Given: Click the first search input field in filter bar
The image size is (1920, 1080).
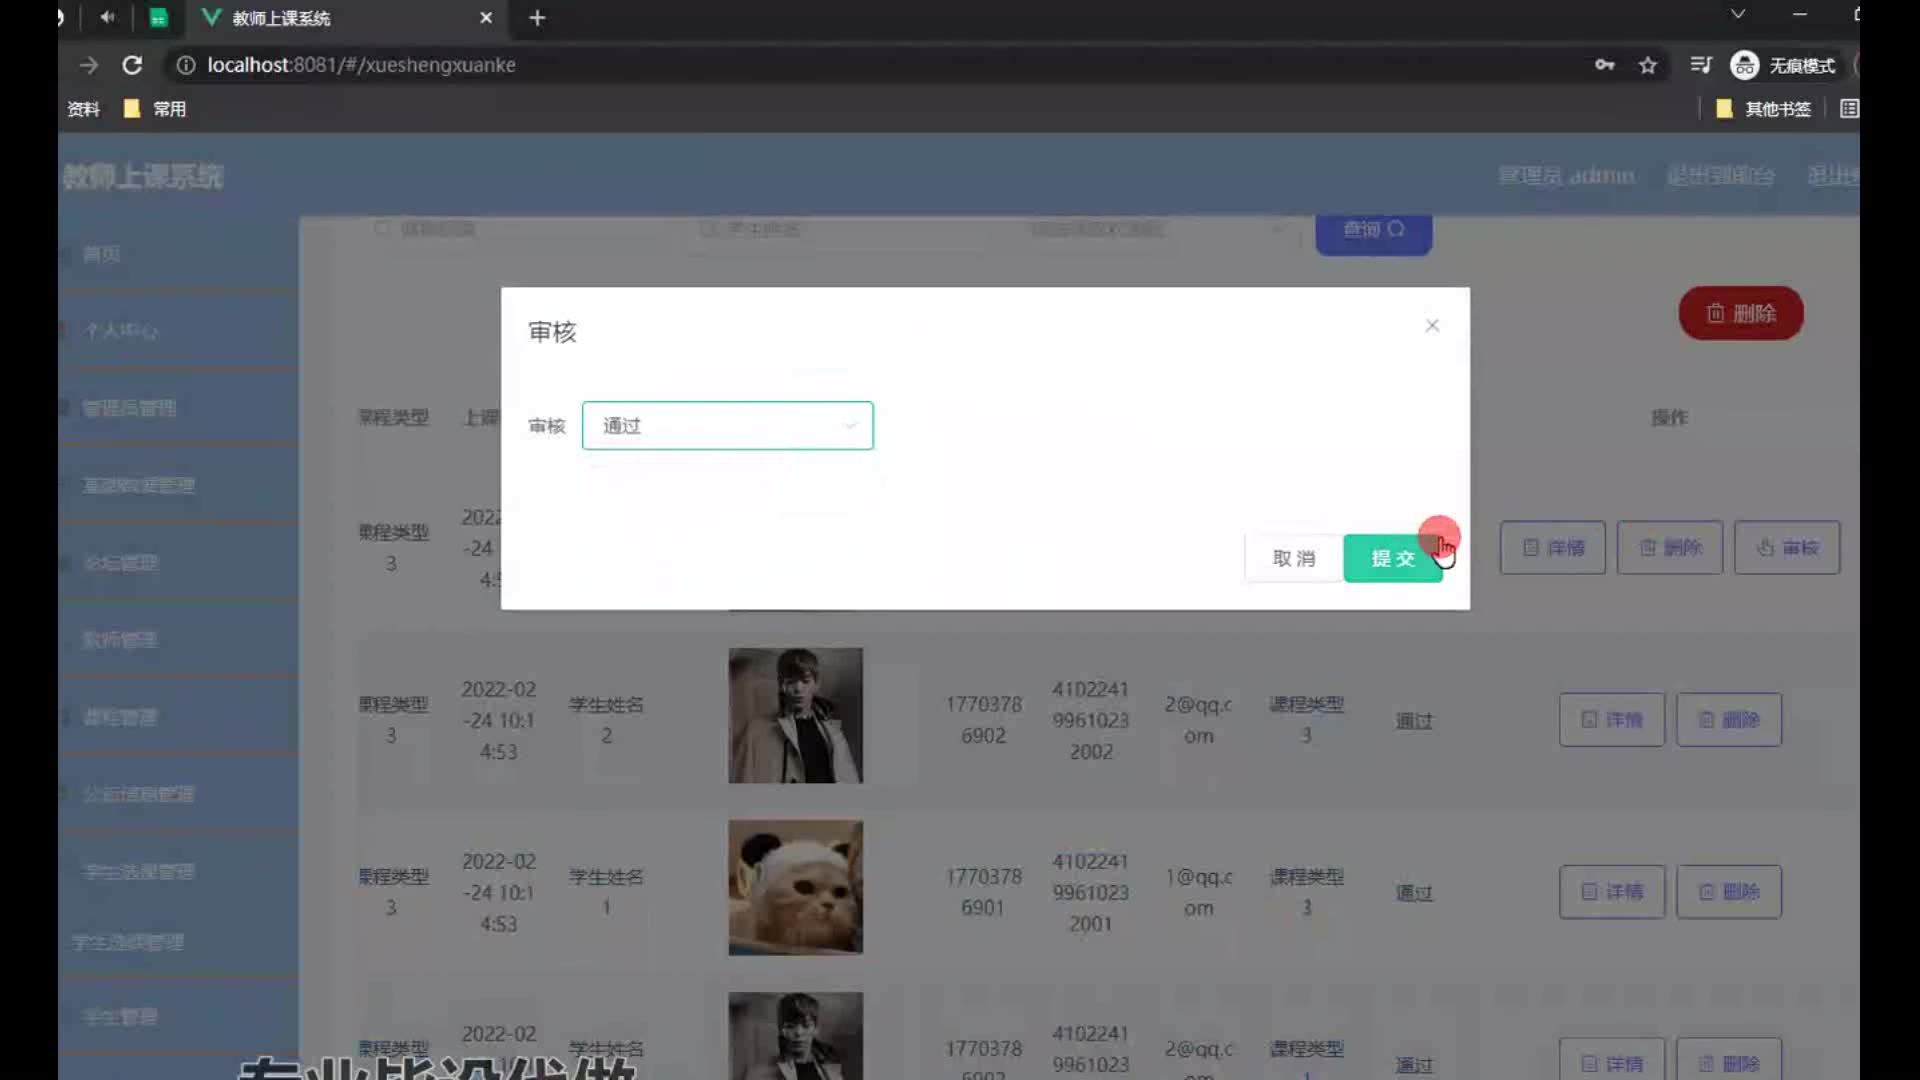Looking at the screenshot, I should [515, 229].
